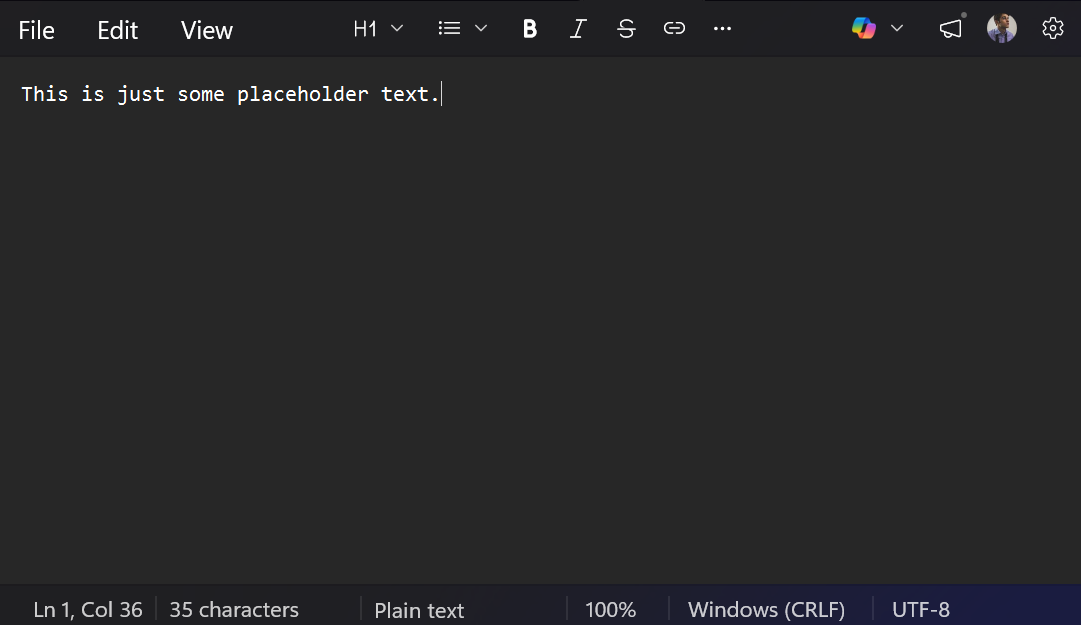Open the Edit menu
The width and height of the screenshot is (1081, 625).
pyautogui.click(x=117, y=30)
